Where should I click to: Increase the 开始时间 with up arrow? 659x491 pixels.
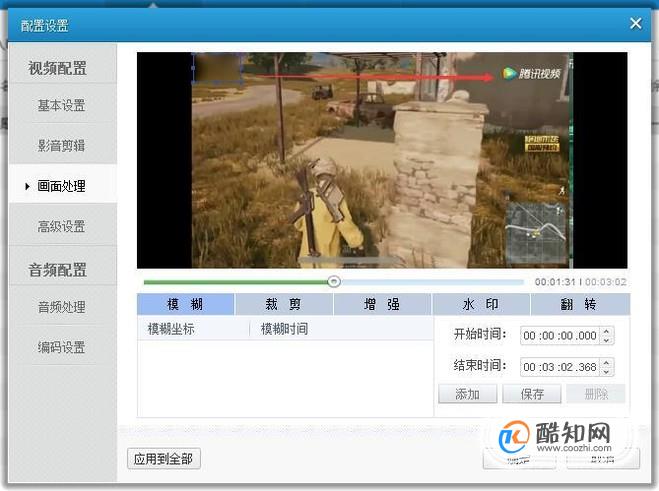click(x=606, y=331)
